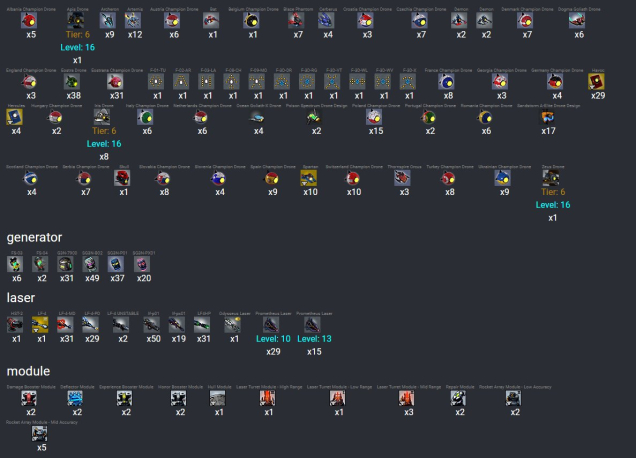This screenshot has width=636, height=458.
Task: Select the Iris Drone icon
Action: coord(104,116)
